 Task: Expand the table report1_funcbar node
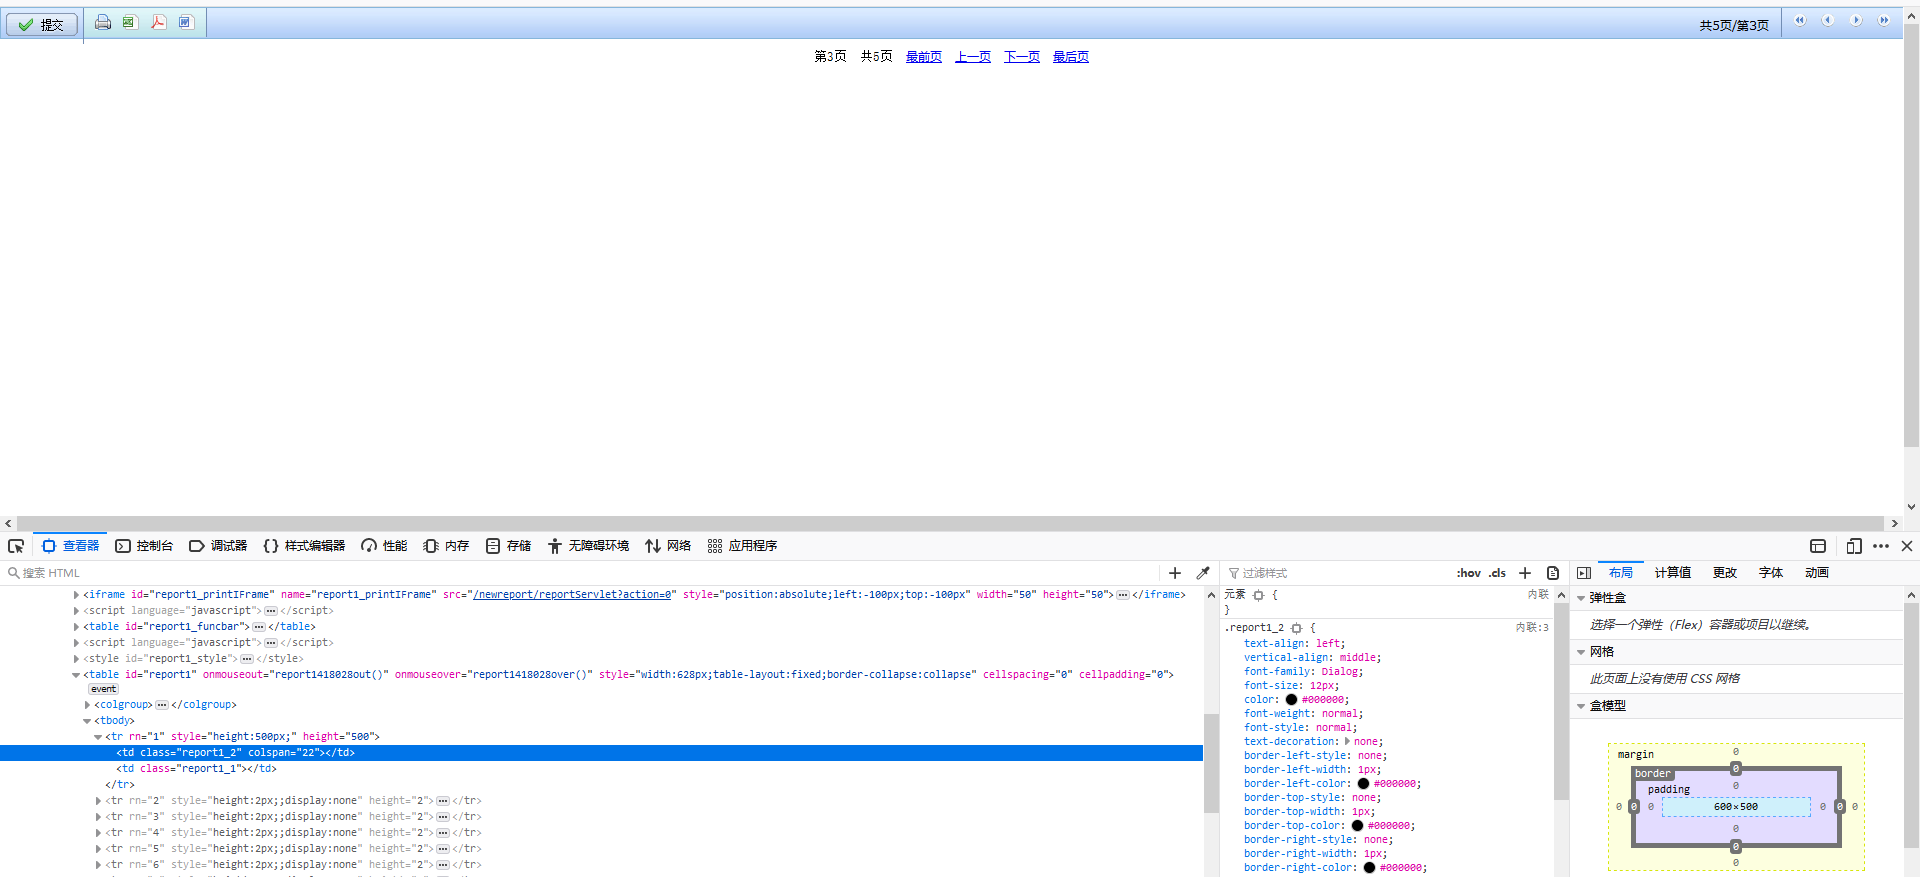(76, 627)
